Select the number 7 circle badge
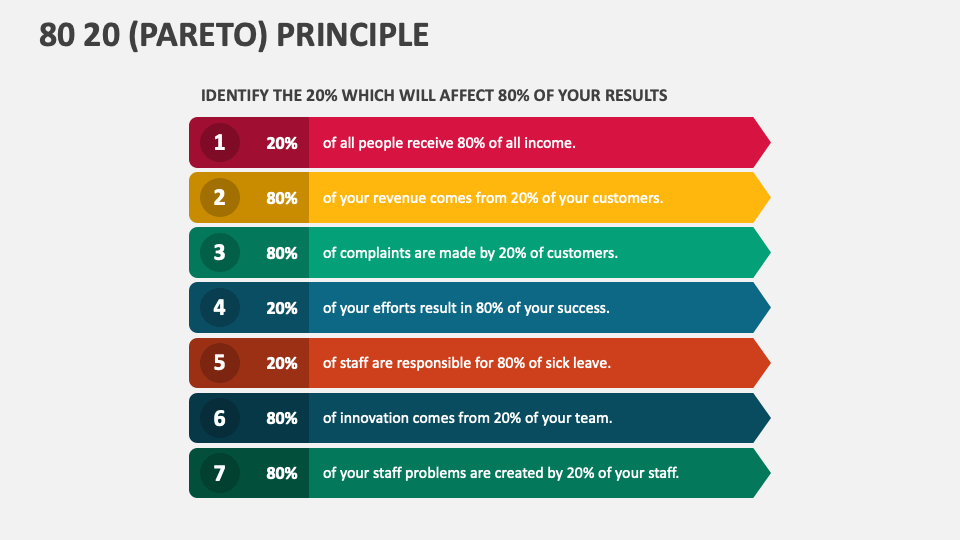The width and height of the screenshot is (960, 540). [x=219, y=473]
